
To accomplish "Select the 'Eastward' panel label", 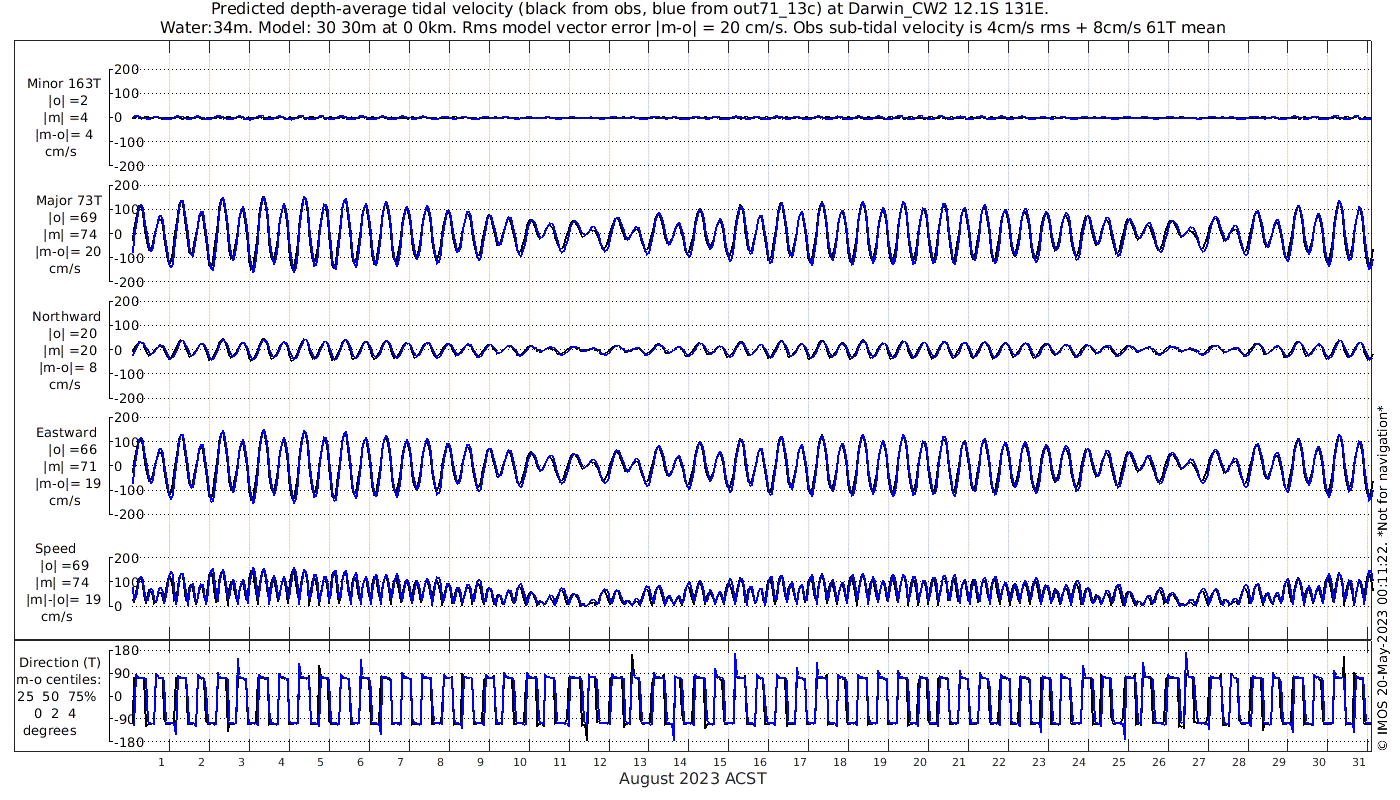I will pyautogui.click(x=66, y=433).
